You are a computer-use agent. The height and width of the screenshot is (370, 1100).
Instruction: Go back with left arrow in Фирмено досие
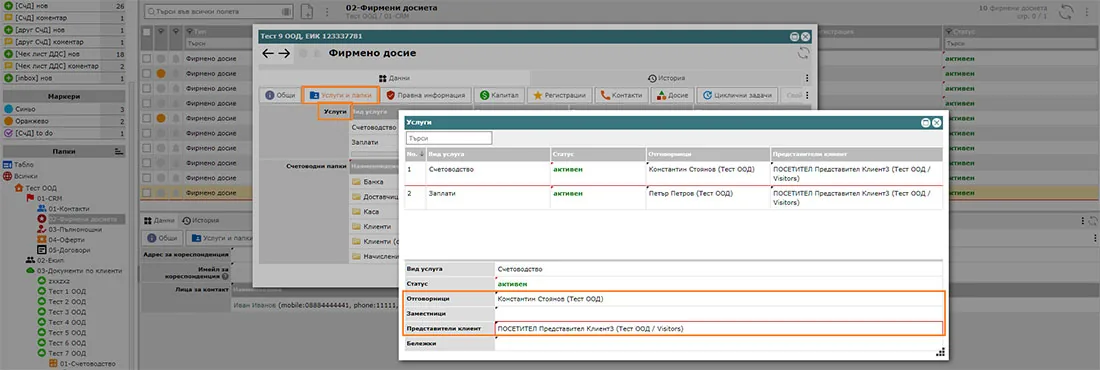point(268,53)
